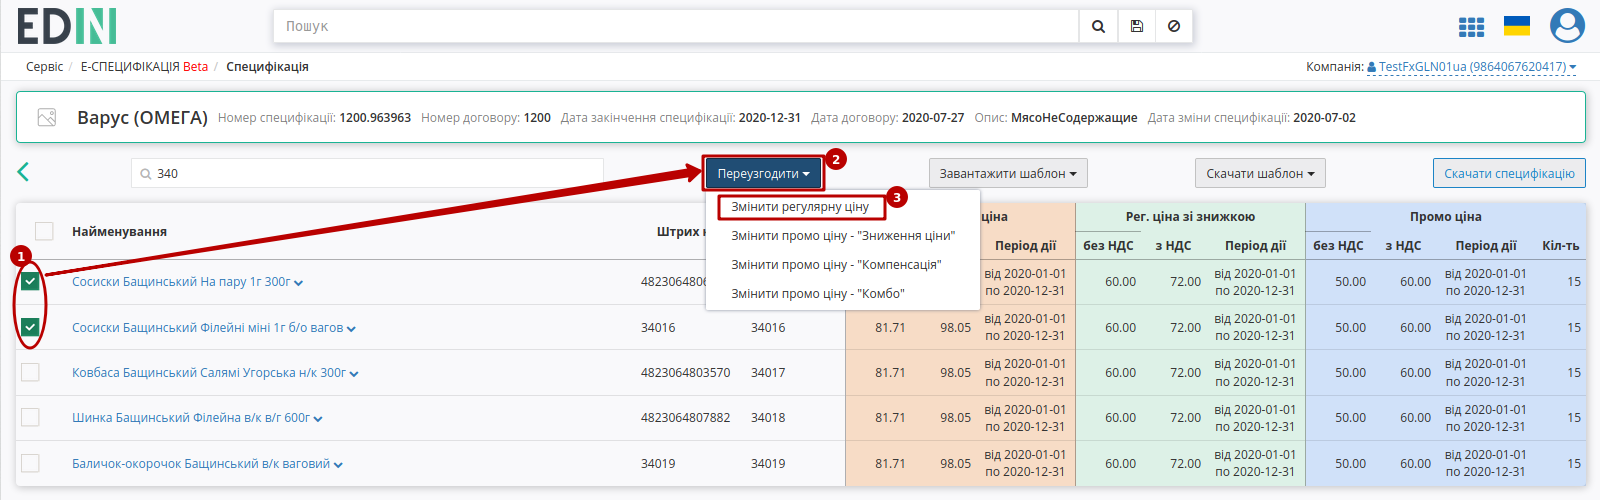Click the Найменування column header

tap(119, 231)
